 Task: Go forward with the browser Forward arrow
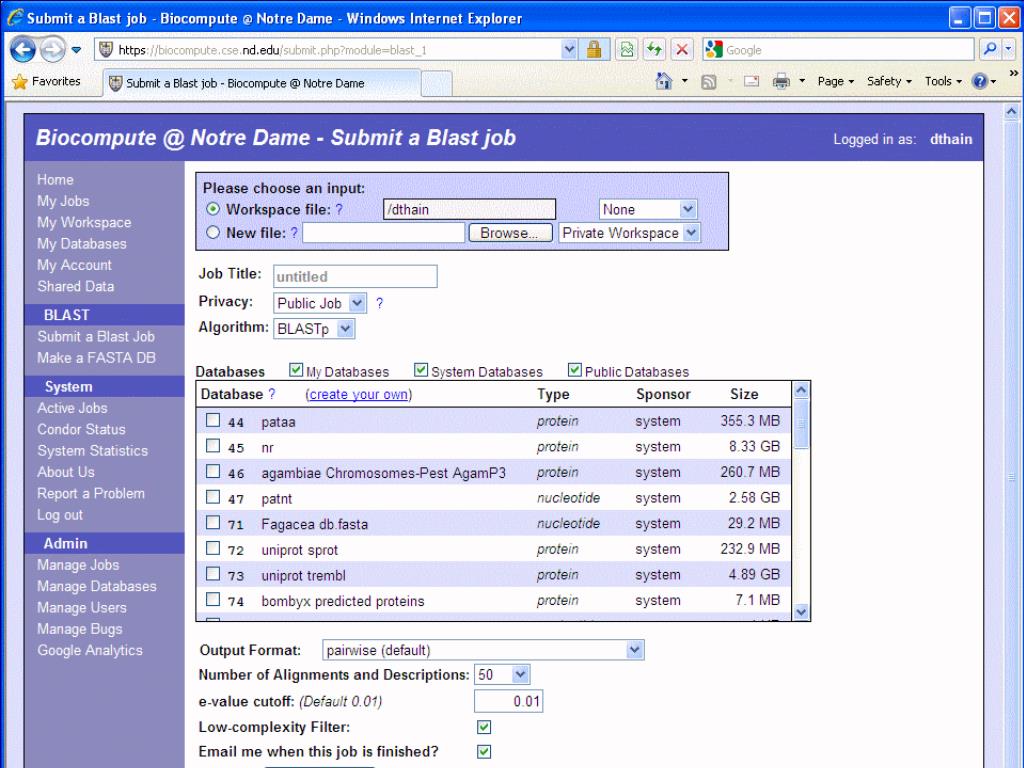tap(52, 49)
